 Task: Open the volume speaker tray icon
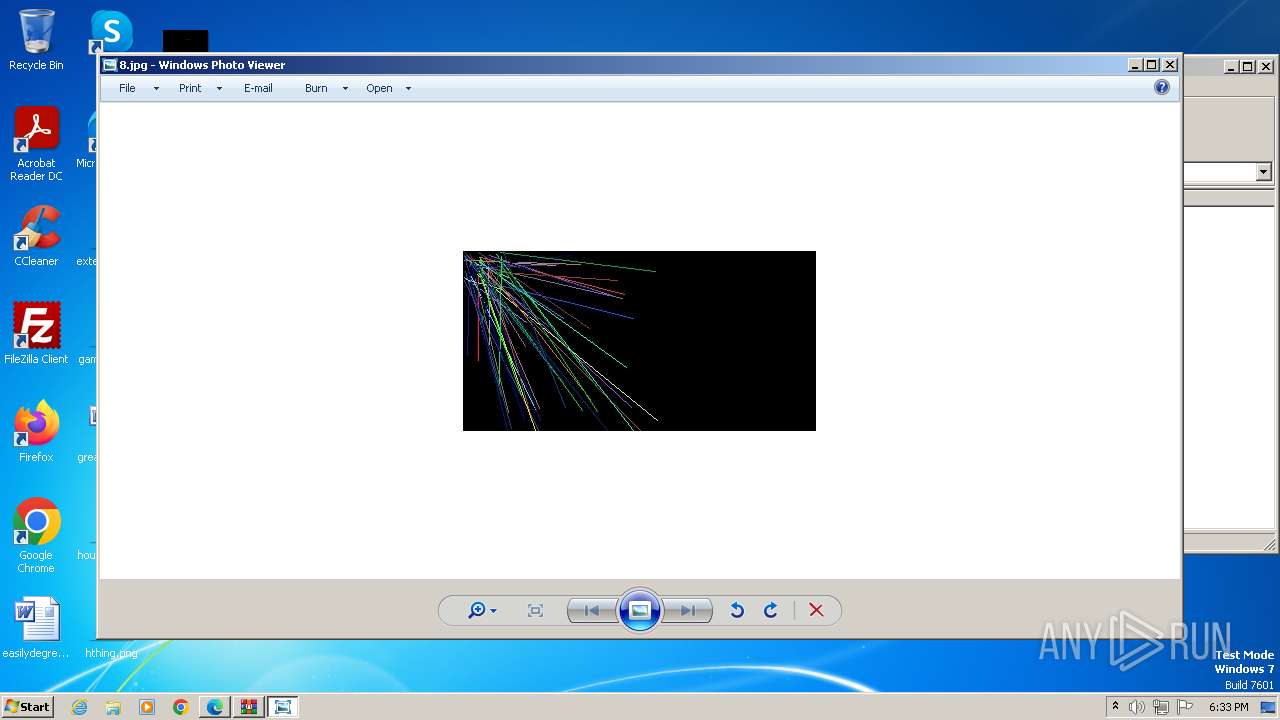point(1137,707)
